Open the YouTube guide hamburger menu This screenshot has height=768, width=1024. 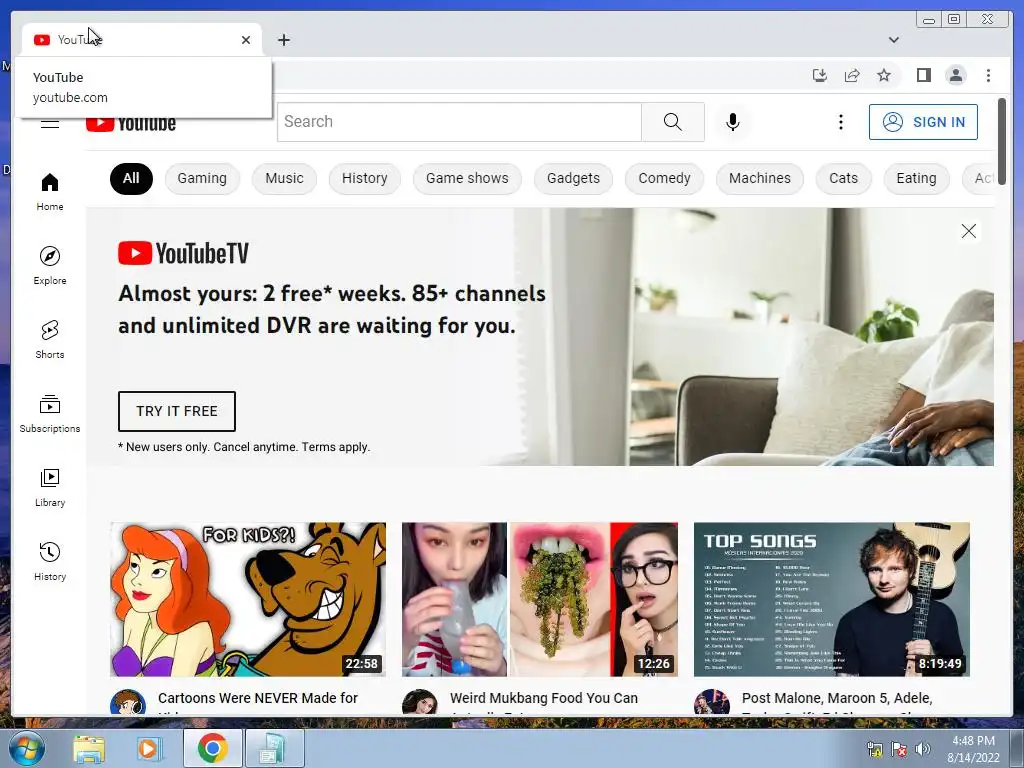tap(50, 123)
